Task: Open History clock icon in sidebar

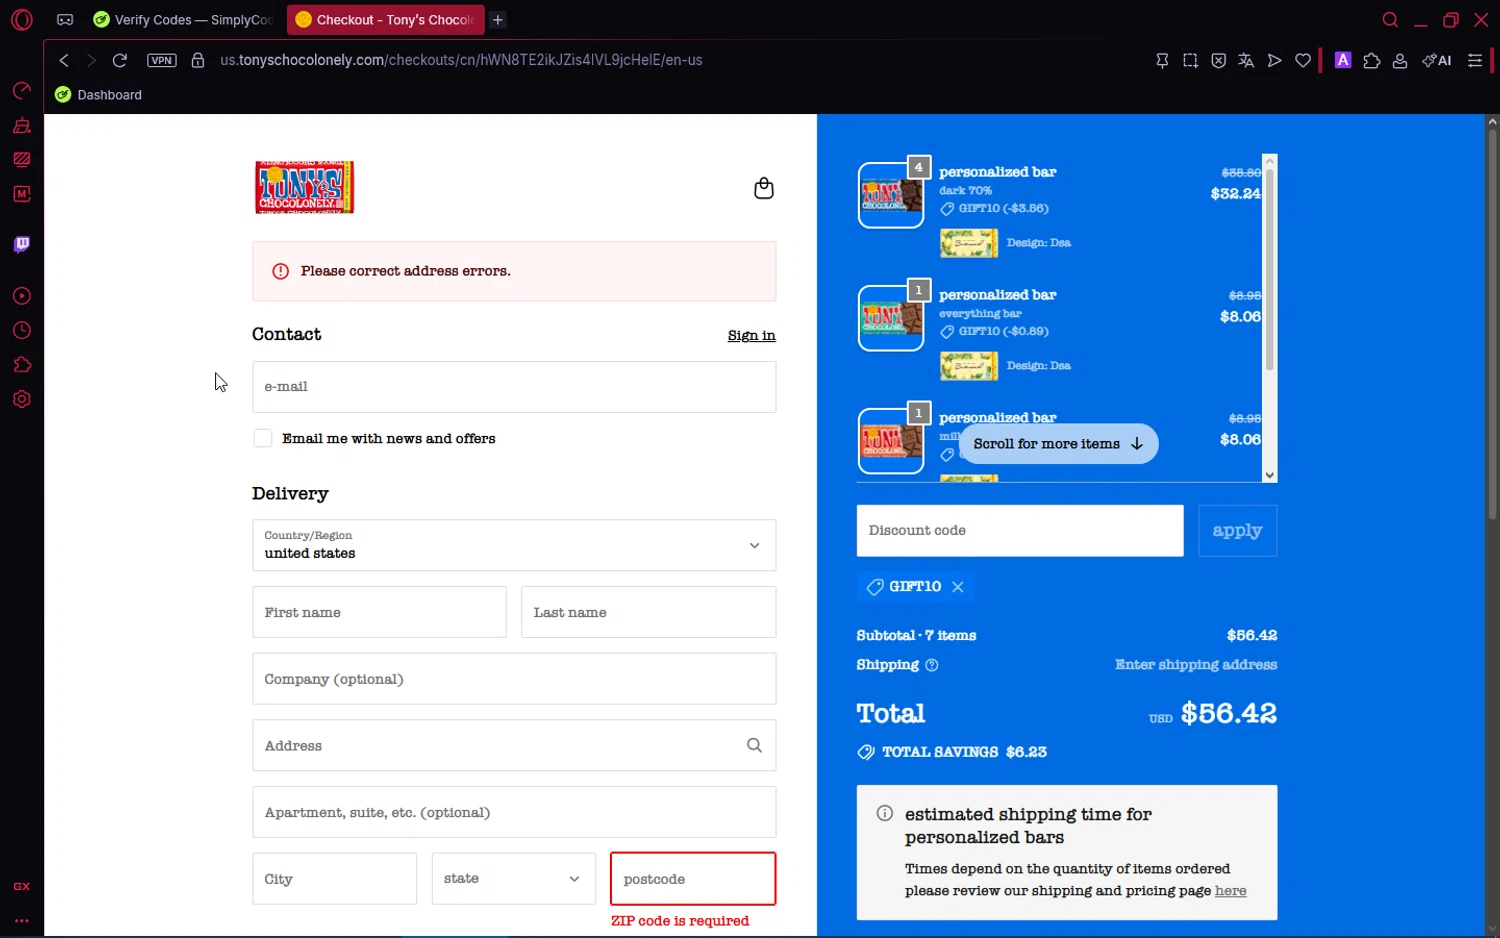Action: click(22, 330)
